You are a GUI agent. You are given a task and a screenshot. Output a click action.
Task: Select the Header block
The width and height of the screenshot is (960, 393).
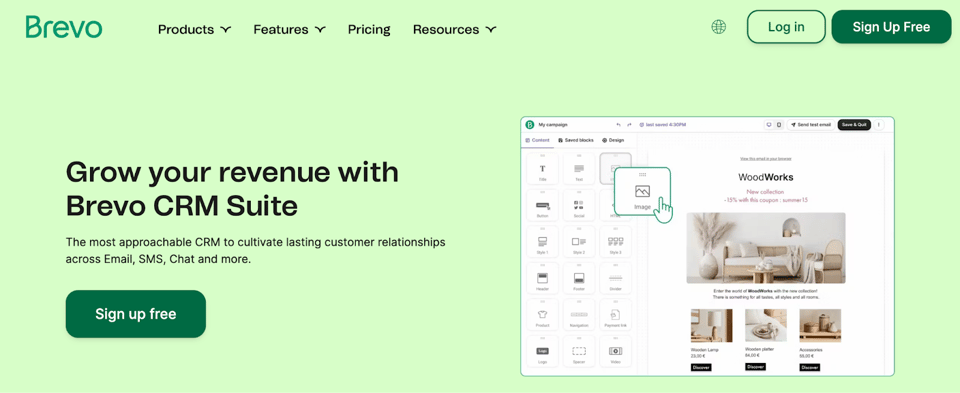[542, 278]
